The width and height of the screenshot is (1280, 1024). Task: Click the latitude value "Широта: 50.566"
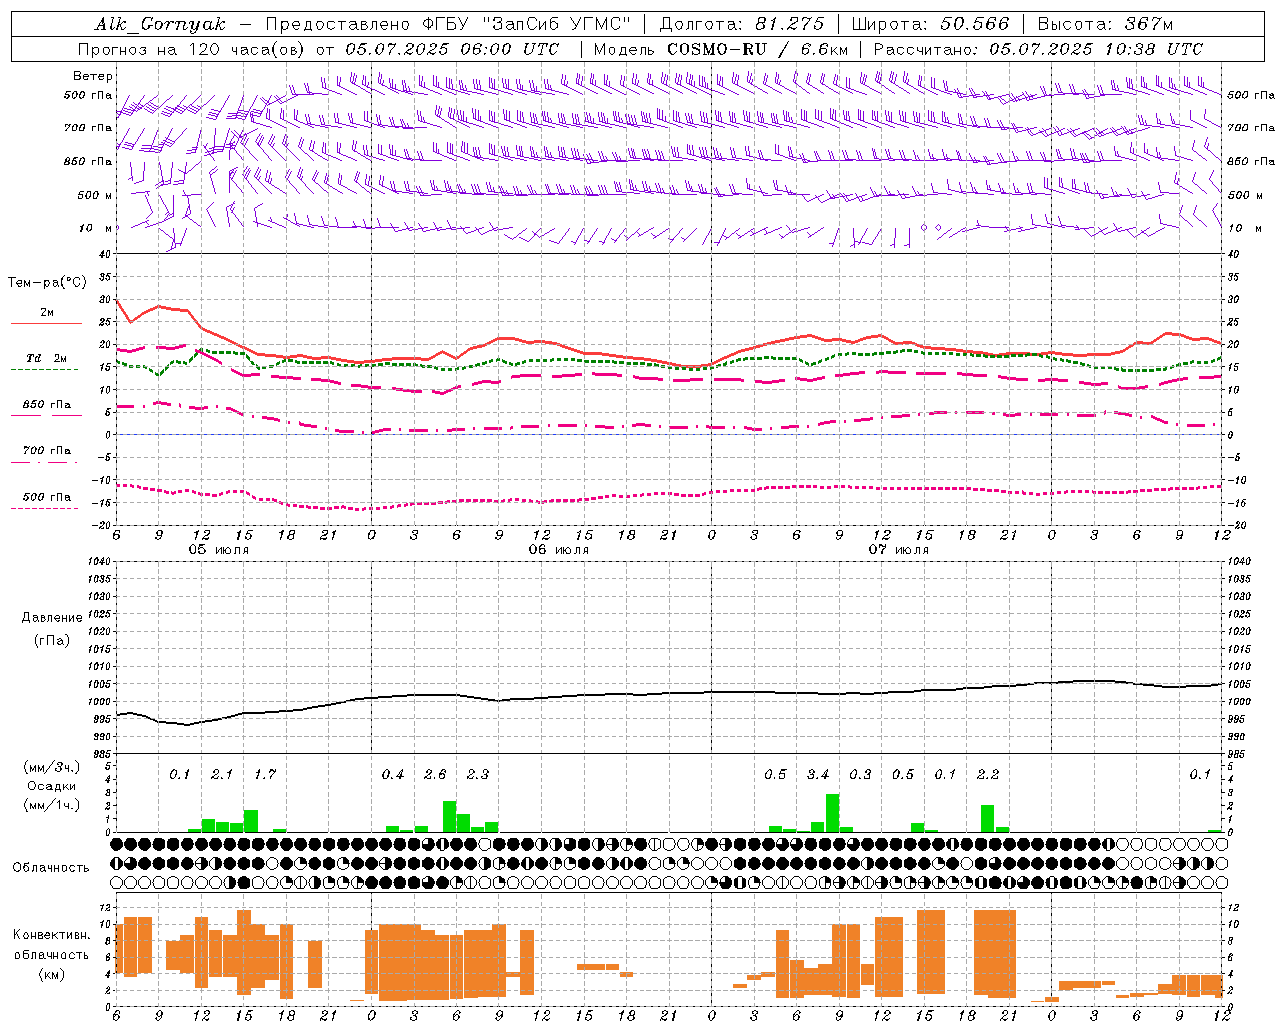click(930, 24)
